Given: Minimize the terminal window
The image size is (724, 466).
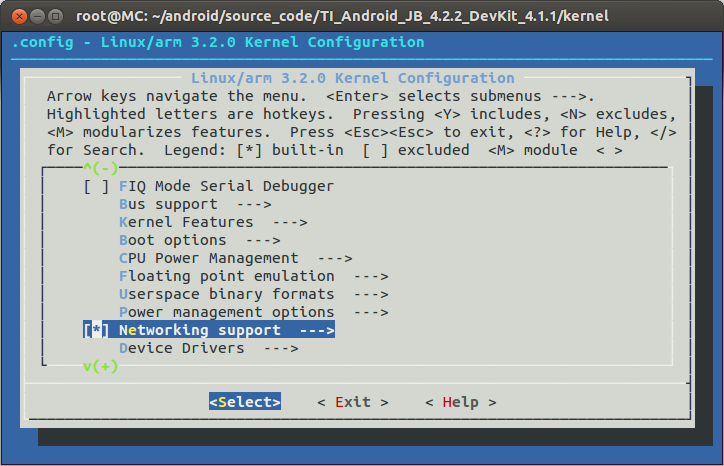Looking at the screenshot, I should pyautogui.click(x=37, y=17).
